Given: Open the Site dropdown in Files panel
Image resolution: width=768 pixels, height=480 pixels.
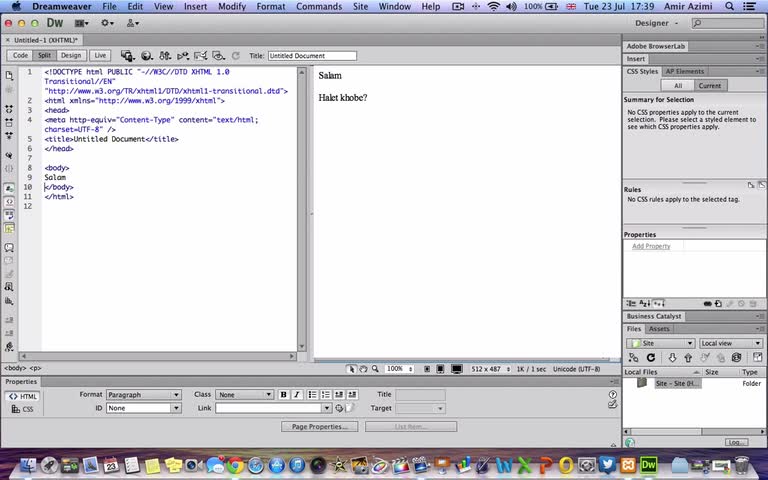Looking at the screenshot, I should (660, 343).
